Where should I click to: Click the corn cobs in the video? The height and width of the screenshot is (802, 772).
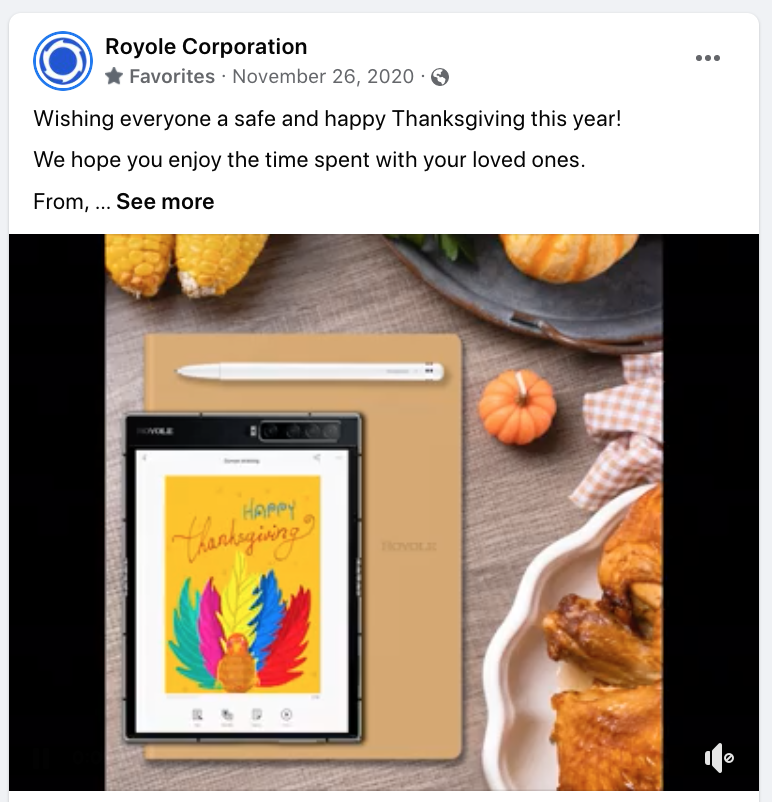(x=185, y=264)
